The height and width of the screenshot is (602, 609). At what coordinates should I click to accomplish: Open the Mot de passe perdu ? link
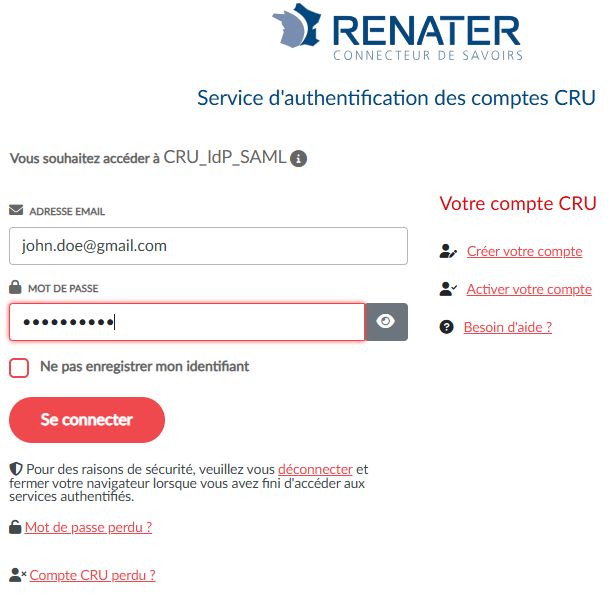click(88, 527)
